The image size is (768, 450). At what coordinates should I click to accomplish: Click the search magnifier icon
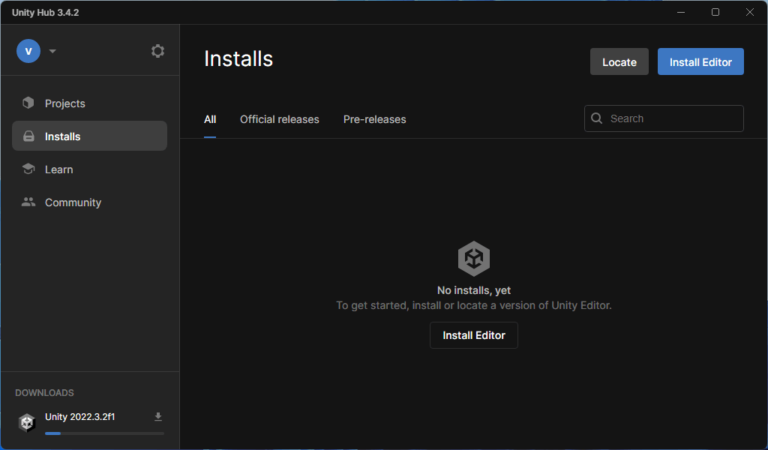597,118
